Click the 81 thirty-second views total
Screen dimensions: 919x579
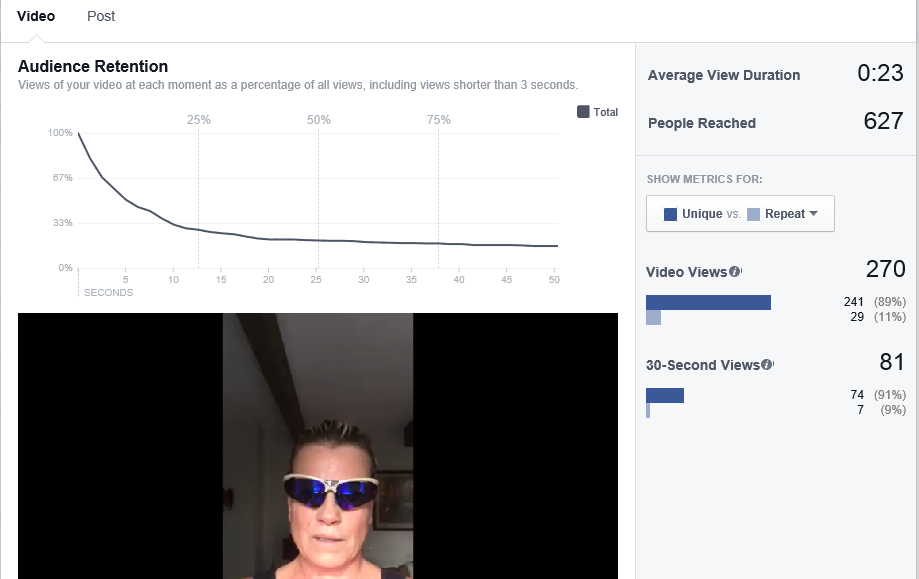coord(892,362)
